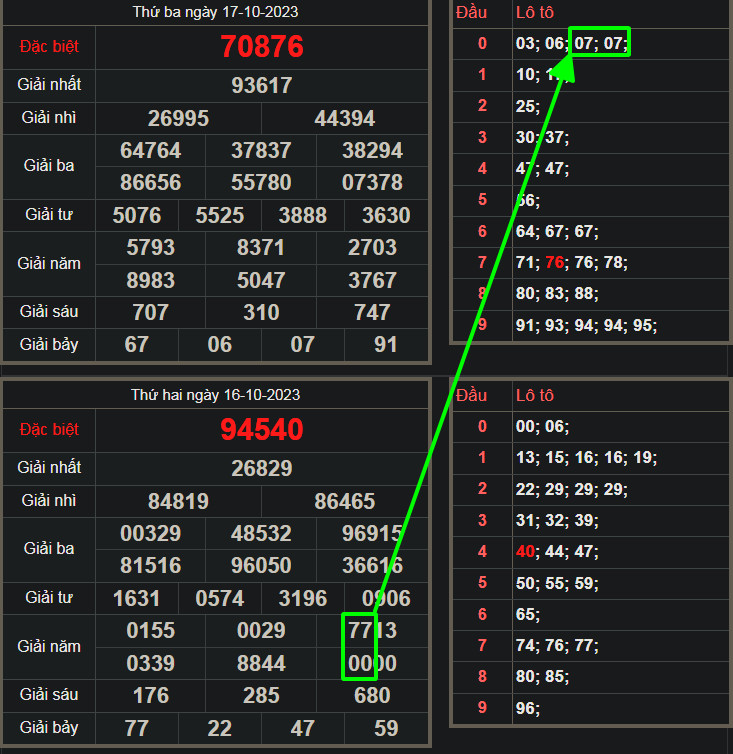Screen dimensions: 733x754
Task: Click second prize number 44394
Action: 344,119
